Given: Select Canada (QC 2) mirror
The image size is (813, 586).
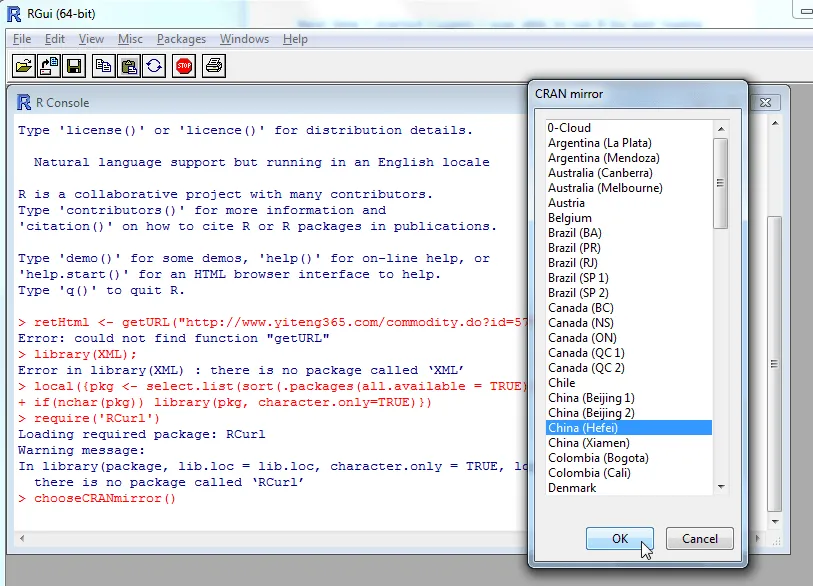Looking at the screenshot, I should (x=629, y=368).
